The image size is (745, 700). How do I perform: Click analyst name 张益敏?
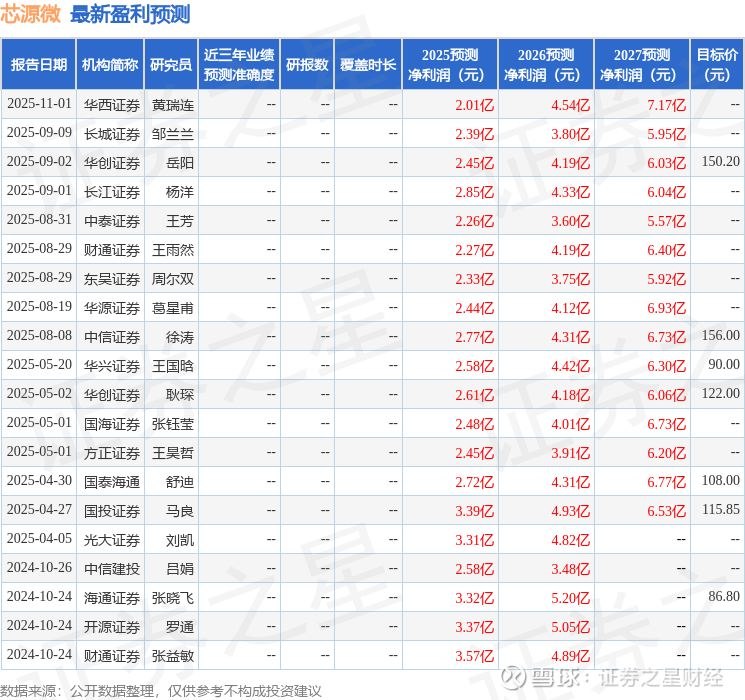[x=172, y=656]
